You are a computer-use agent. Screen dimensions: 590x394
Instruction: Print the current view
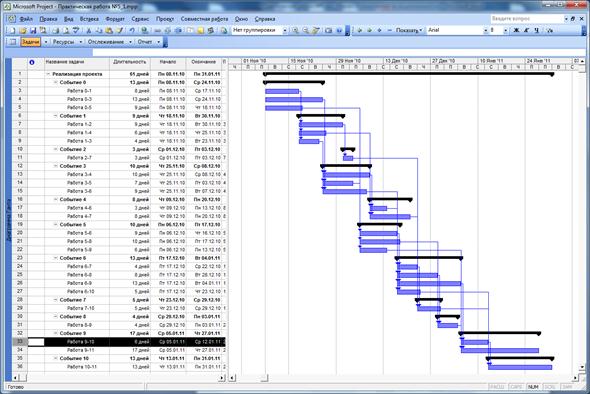click(56, 30)
